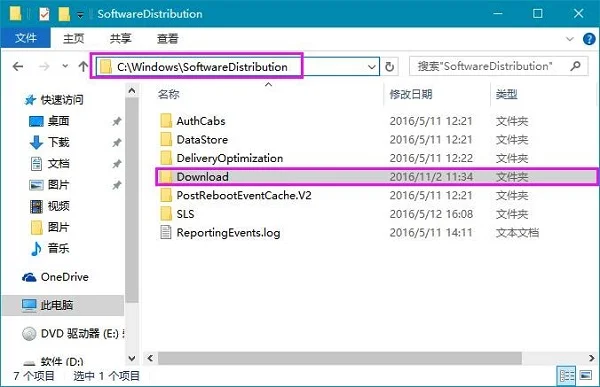Image resolution: width=600 pixels, height=387 pixels.
Task: Click the DeliveryOptimization folder name
Action: pos(230,158)
